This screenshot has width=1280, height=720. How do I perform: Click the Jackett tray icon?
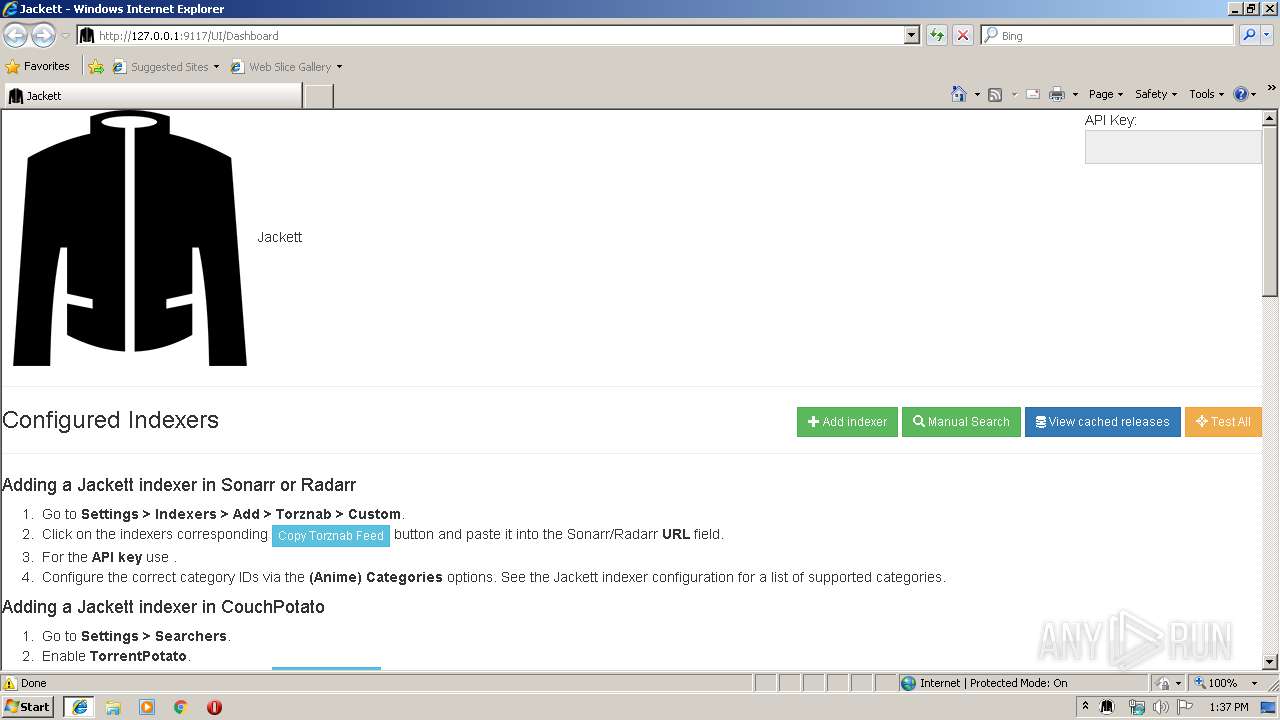tap(1107, 707)
